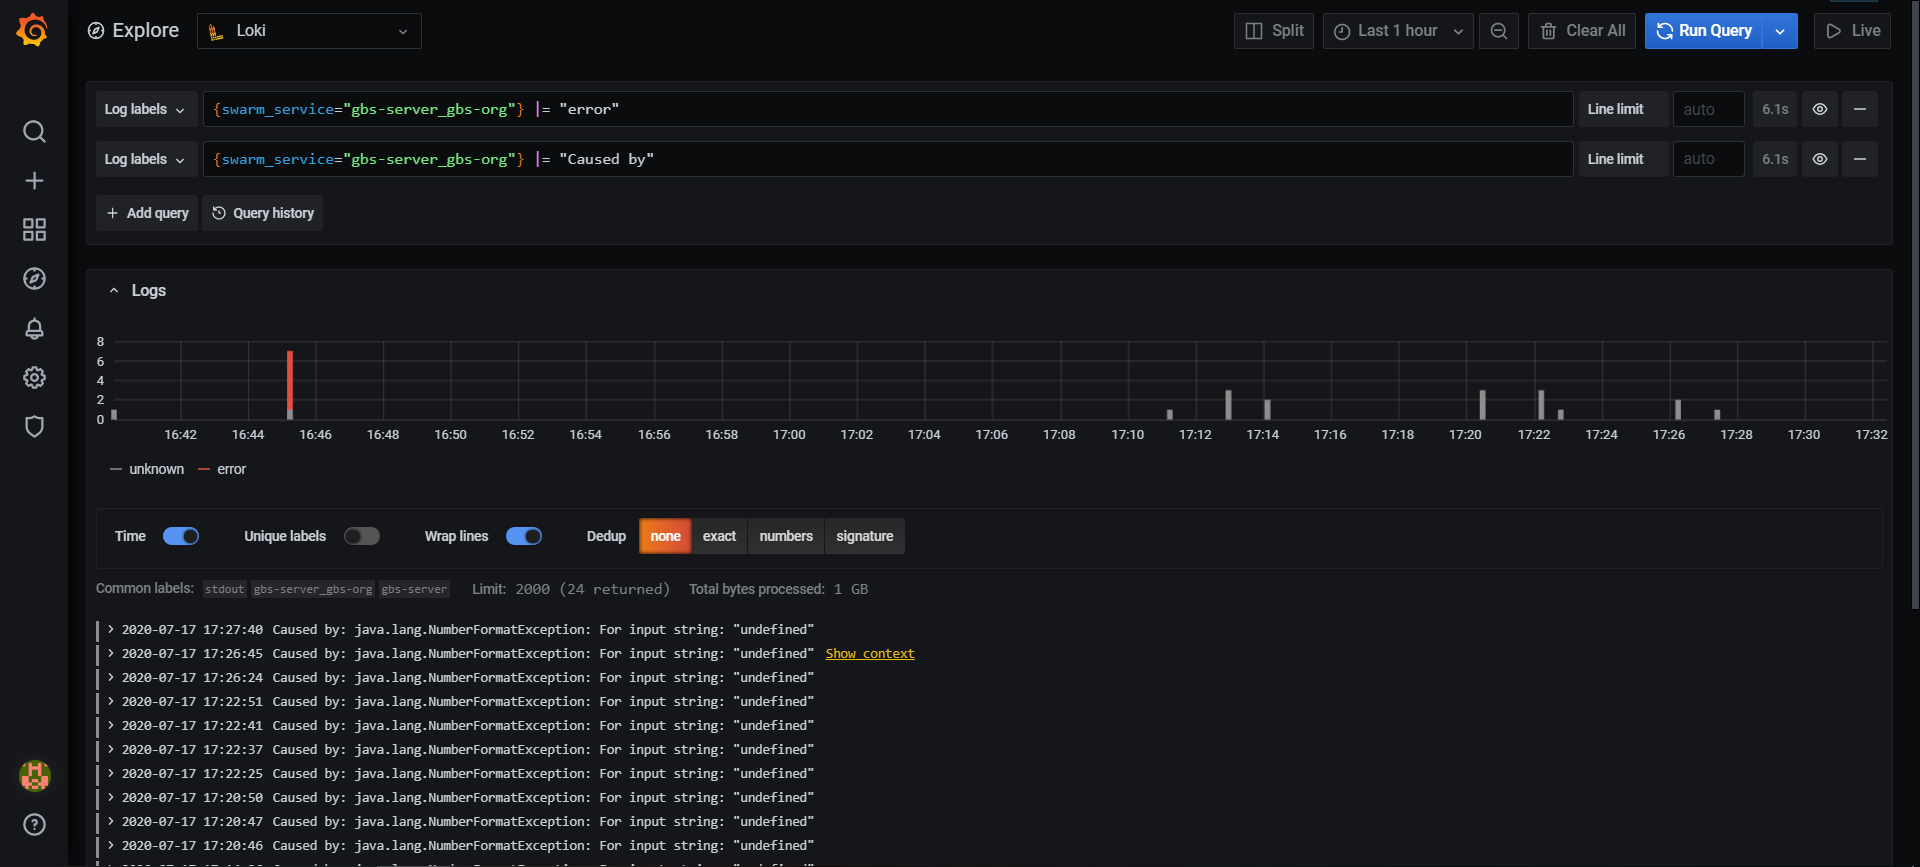
Task: Collapse the Logs panel chevron
Action: pyautogui.click(x=114, y=291)
